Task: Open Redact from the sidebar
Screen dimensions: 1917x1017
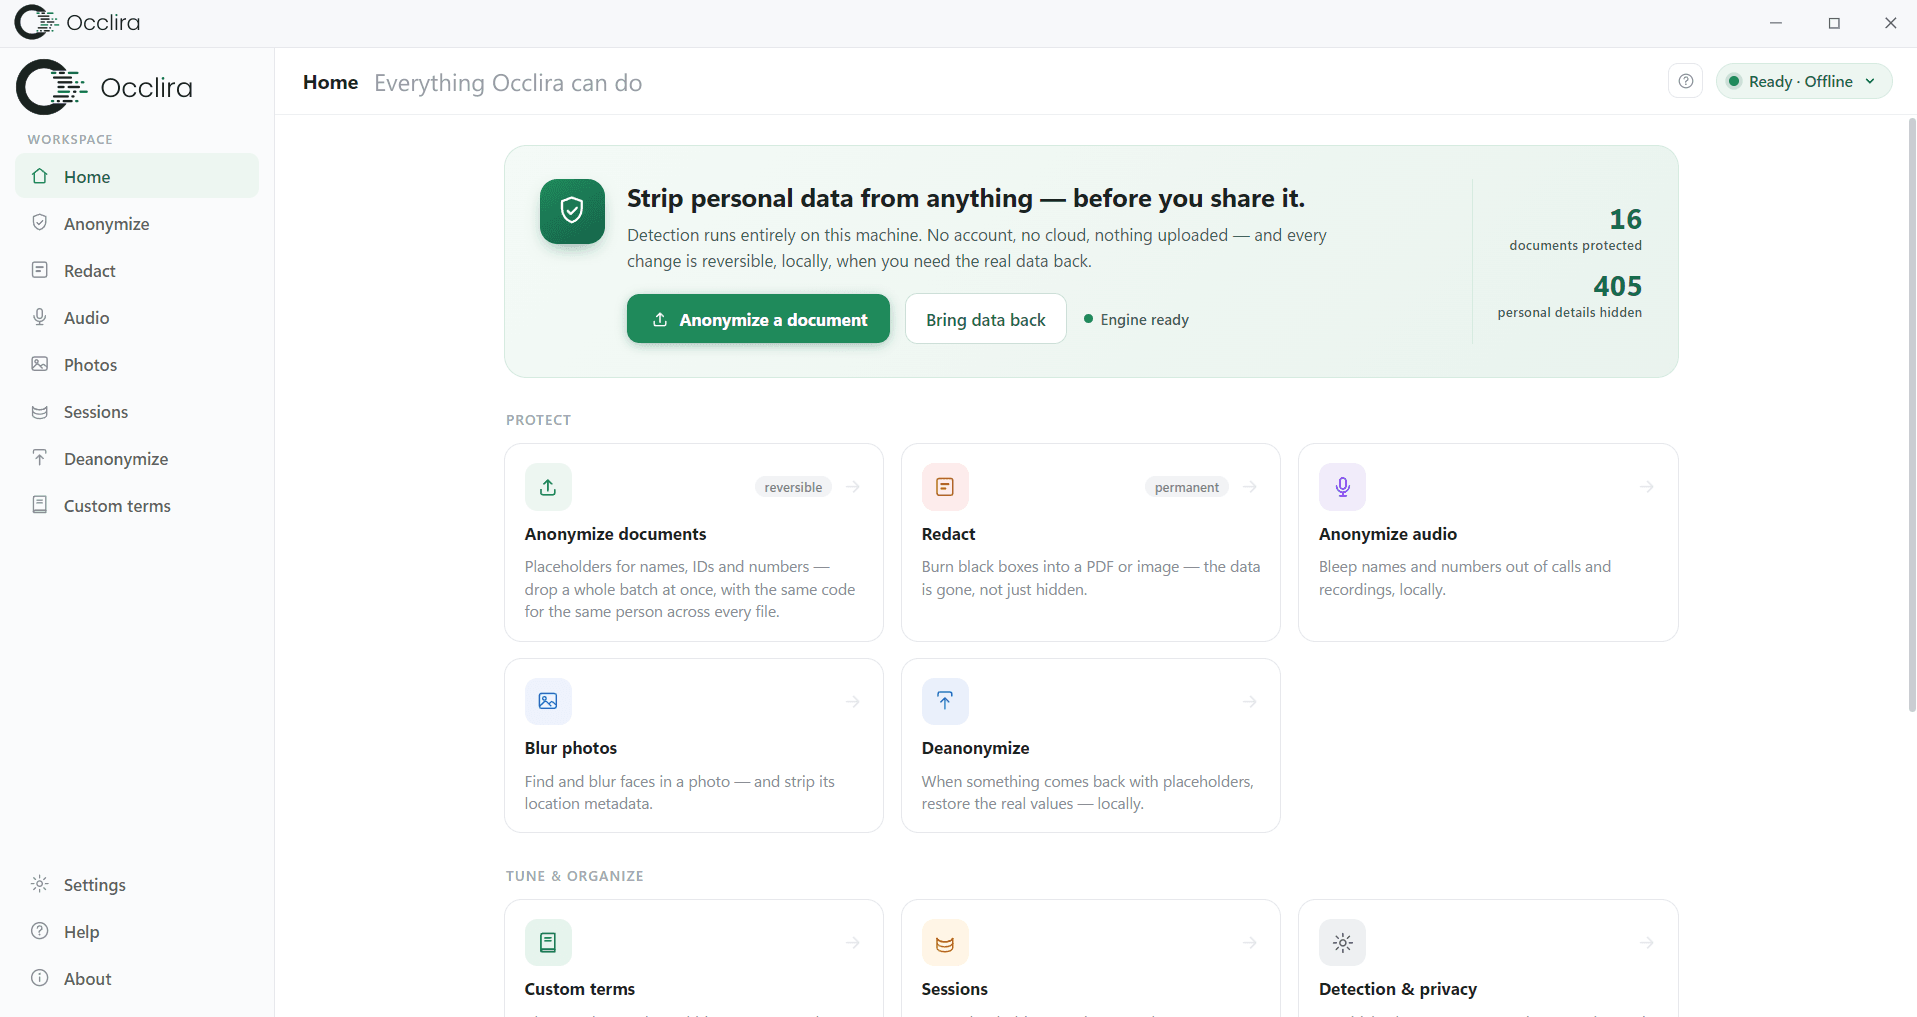Action: (137, 270)
